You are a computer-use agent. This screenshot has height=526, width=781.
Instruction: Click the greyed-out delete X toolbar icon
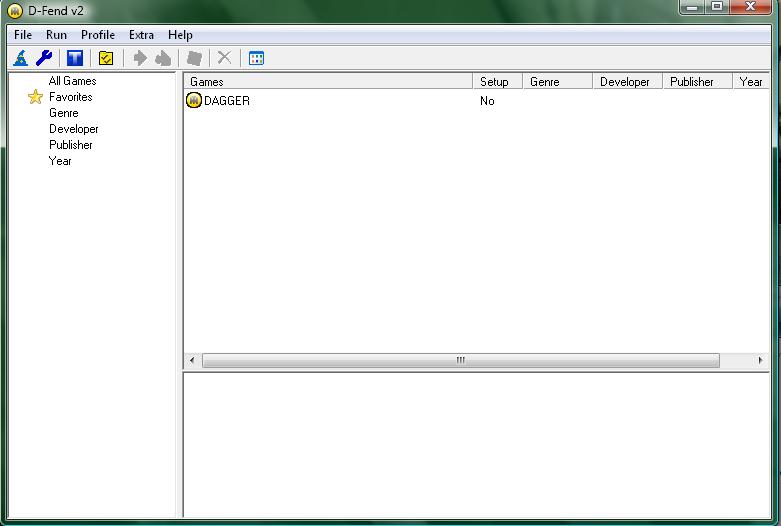click(225, 58)
